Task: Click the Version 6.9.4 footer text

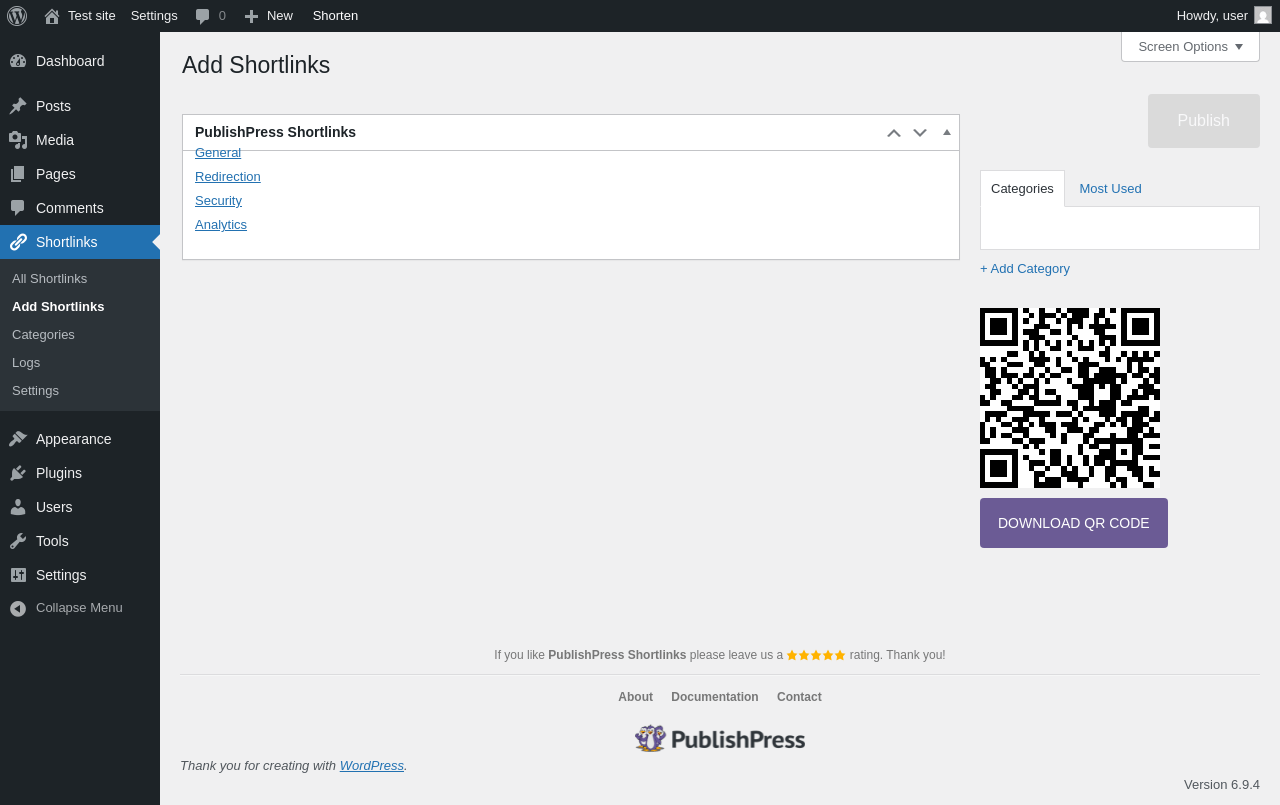Action: [1222, 785]
